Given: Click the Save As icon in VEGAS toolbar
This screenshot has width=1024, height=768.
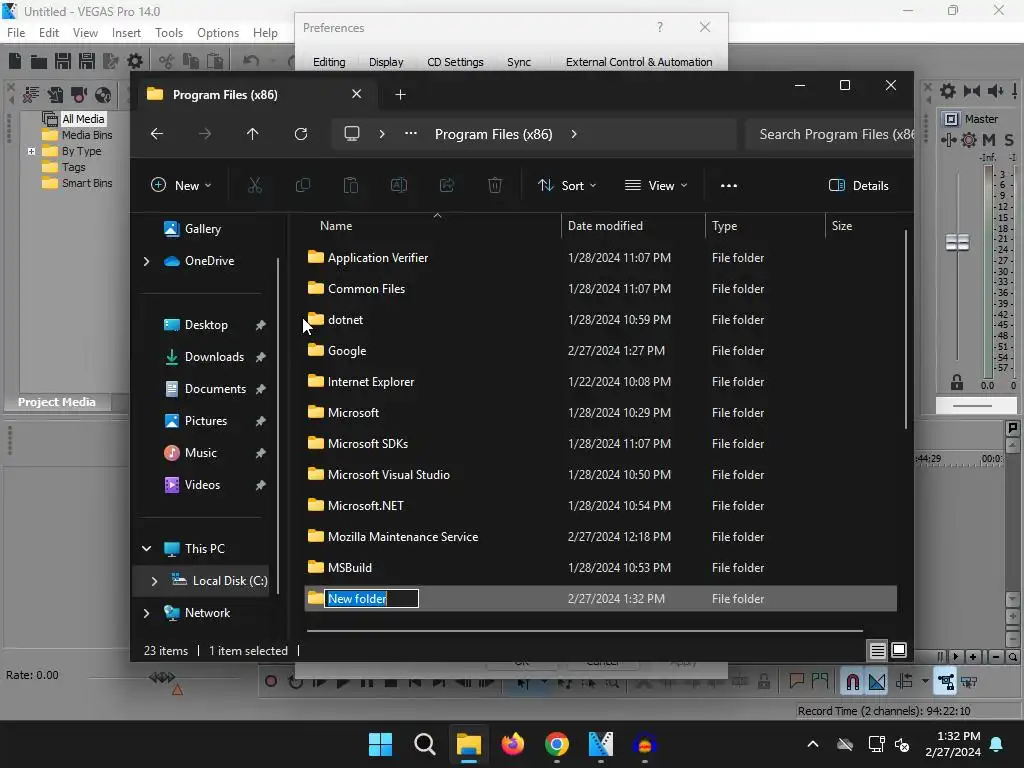Looking at the screenshot, I should pos(86,61).
